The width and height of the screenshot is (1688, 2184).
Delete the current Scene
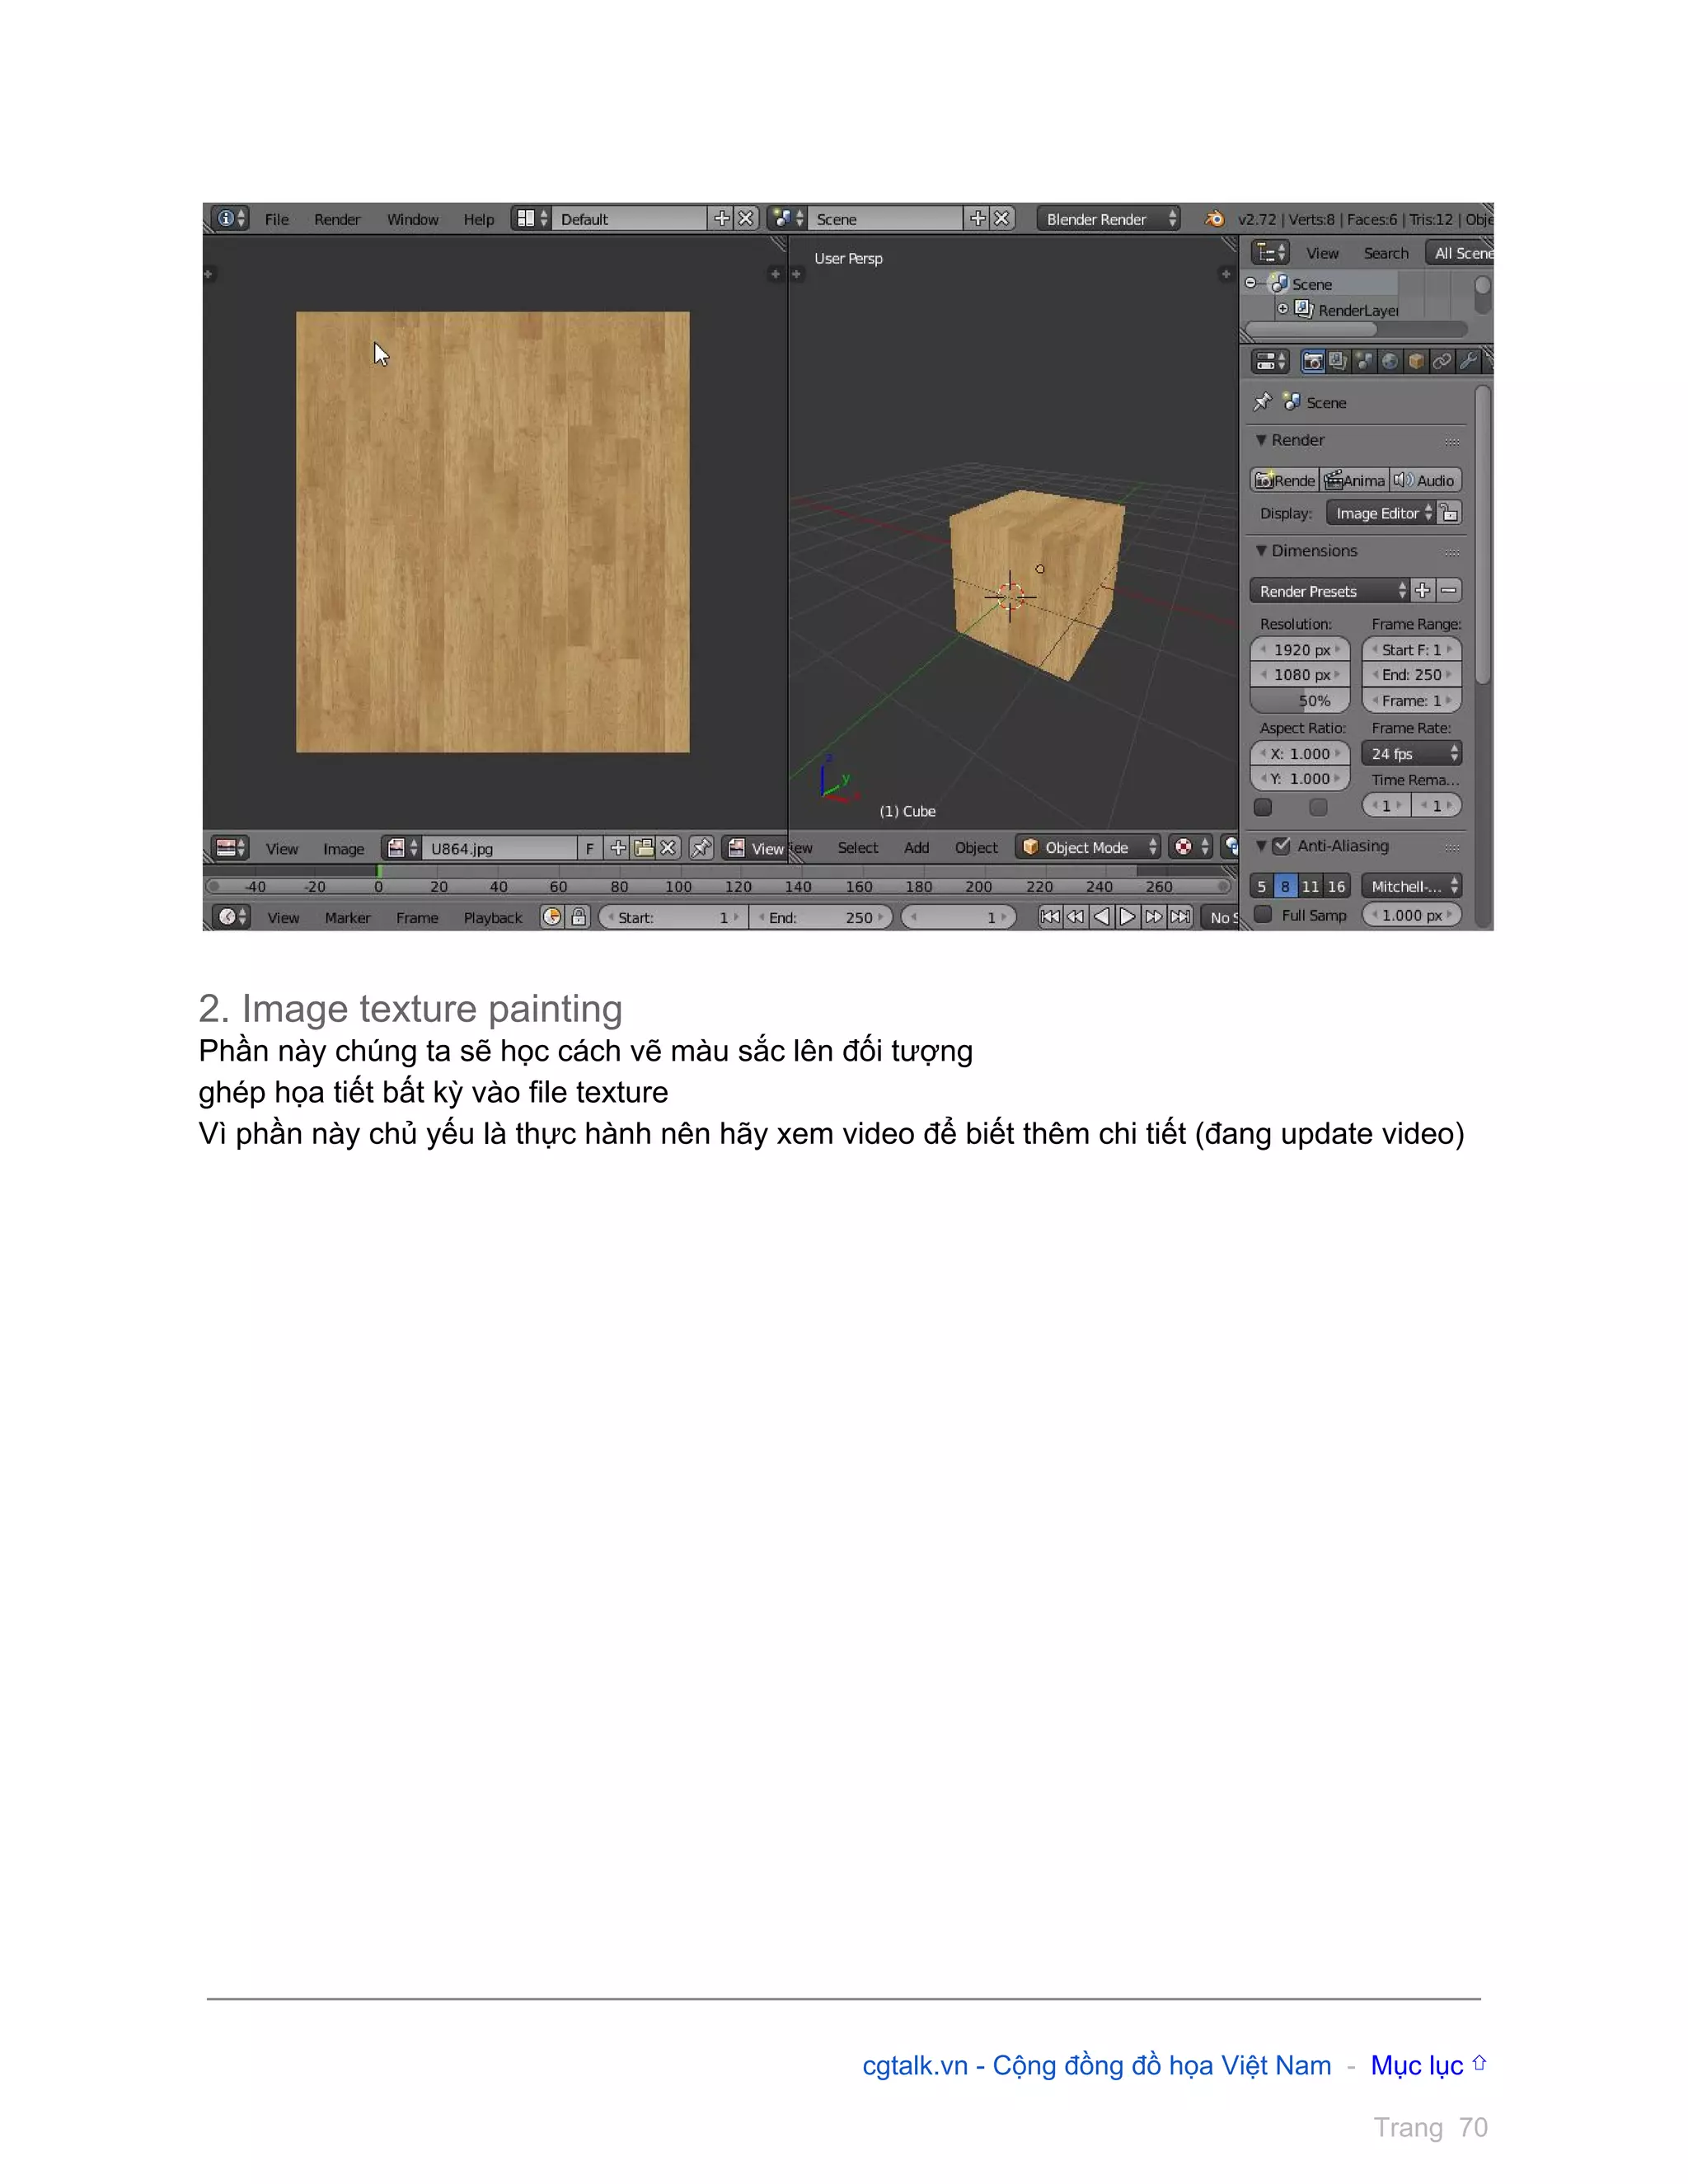tap(1002, 218)
